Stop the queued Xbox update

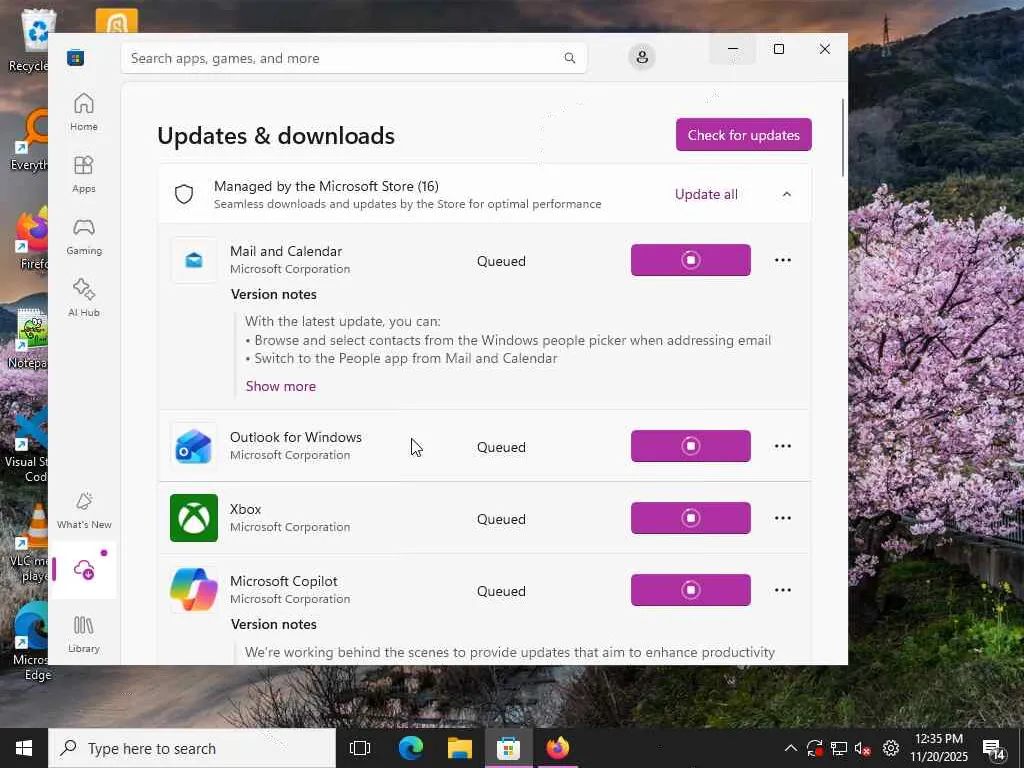click(x=690, y=518)
